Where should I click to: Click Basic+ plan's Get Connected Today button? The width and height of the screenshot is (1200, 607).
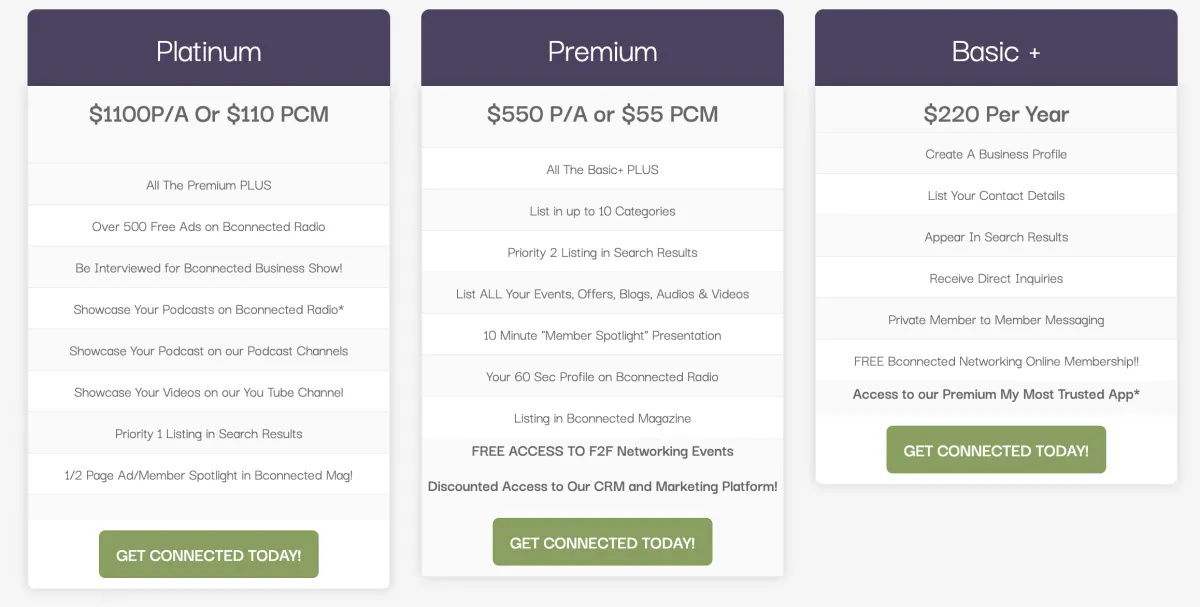(996, 450)
